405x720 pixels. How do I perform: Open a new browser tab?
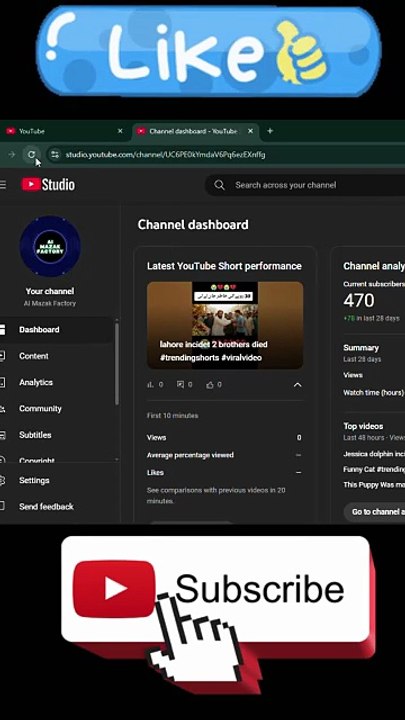click(270, 131)
